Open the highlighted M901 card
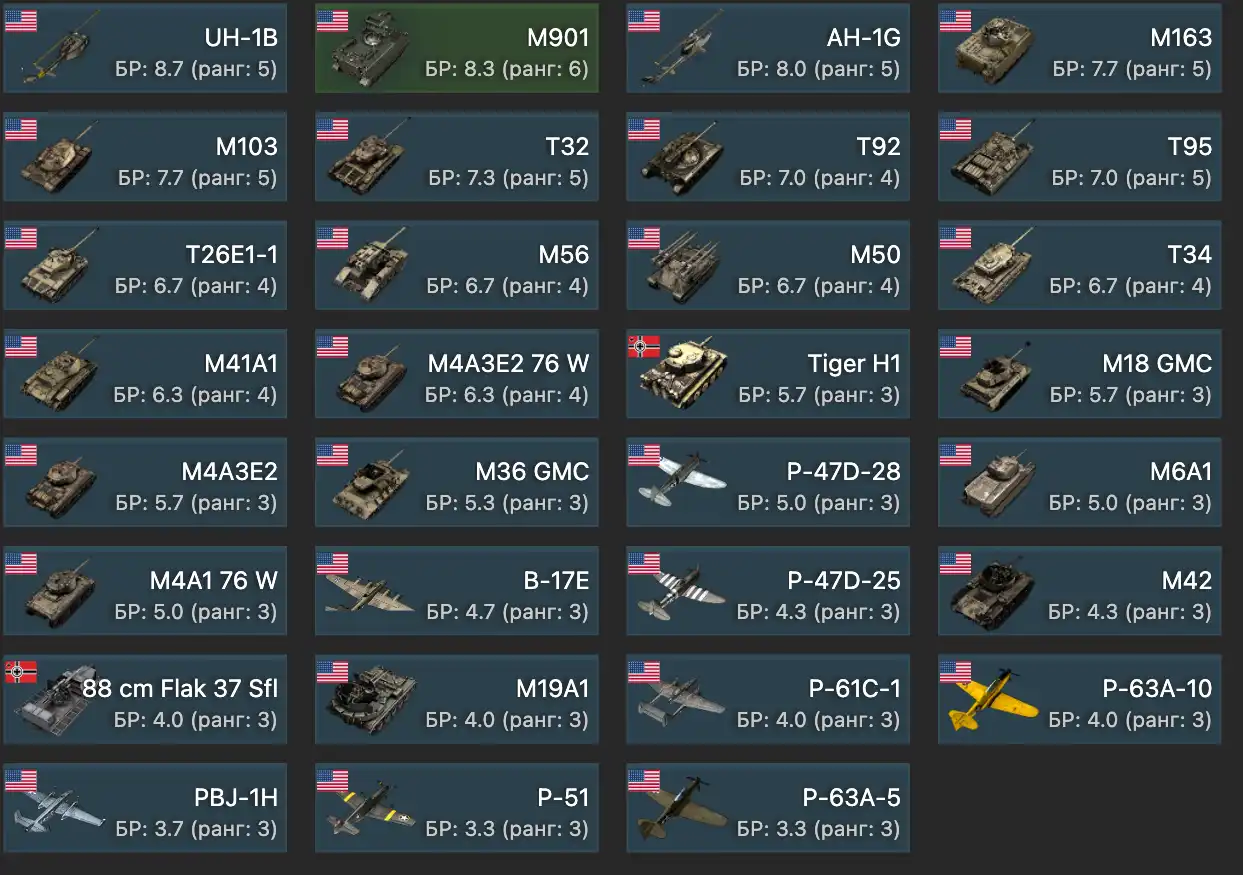The image size is (1243, 875). pos(457,48)
